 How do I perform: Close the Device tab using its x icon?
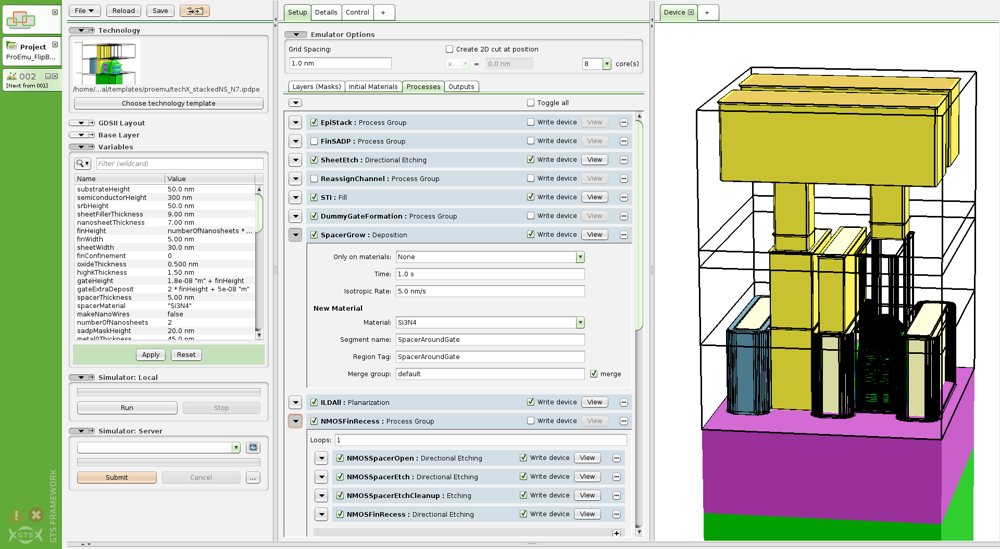(x=690, y=12)
